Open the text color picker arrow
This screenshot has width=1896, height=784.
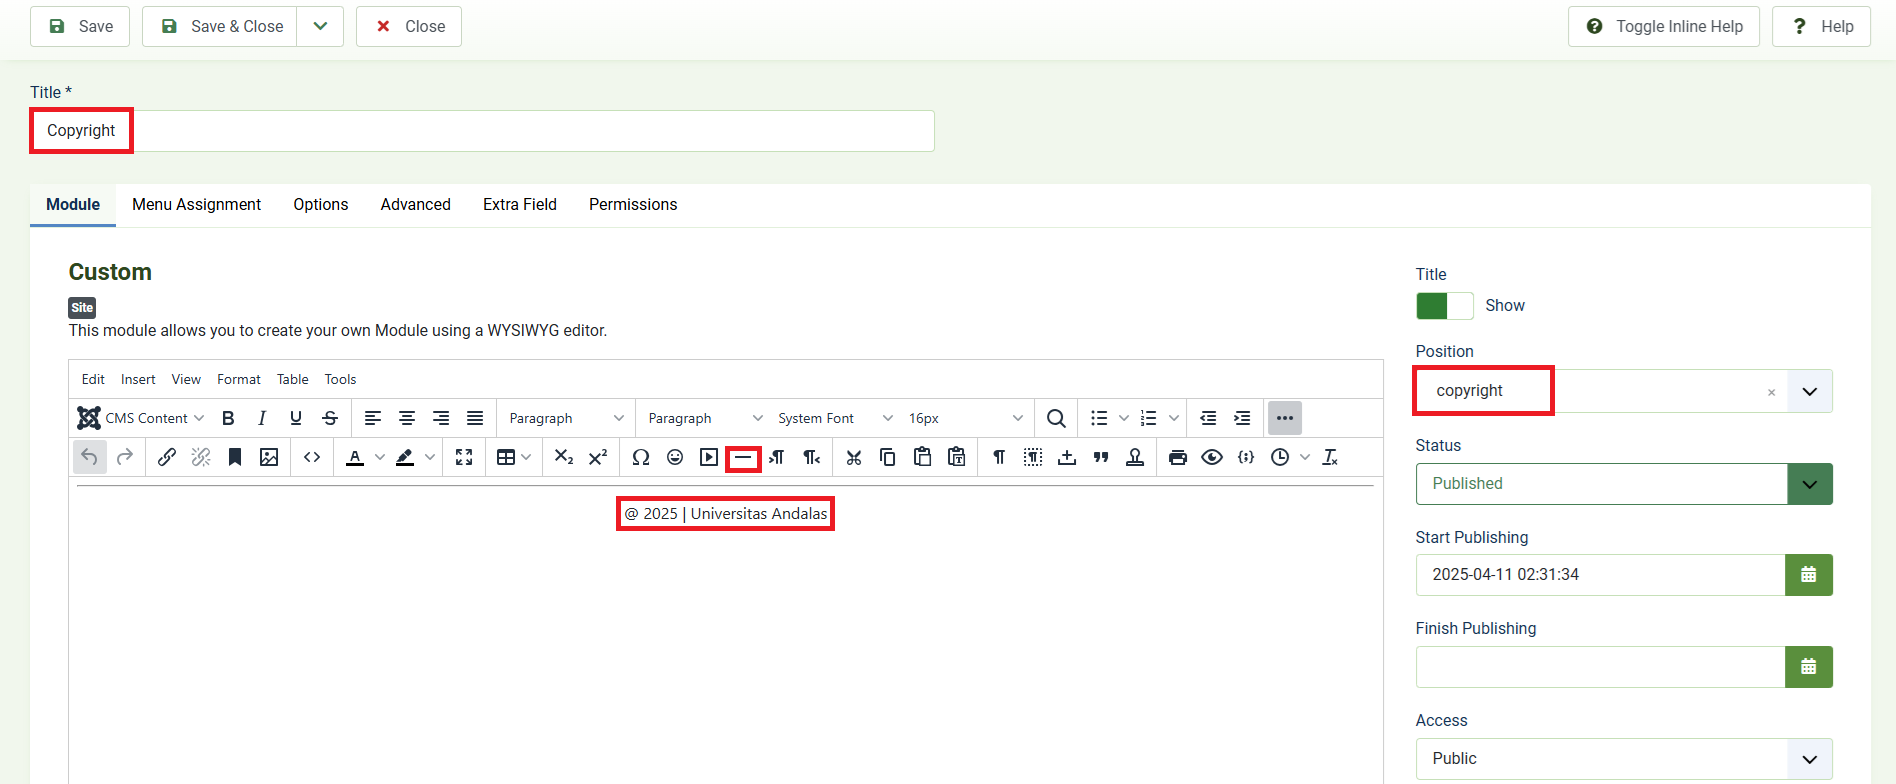380,457
